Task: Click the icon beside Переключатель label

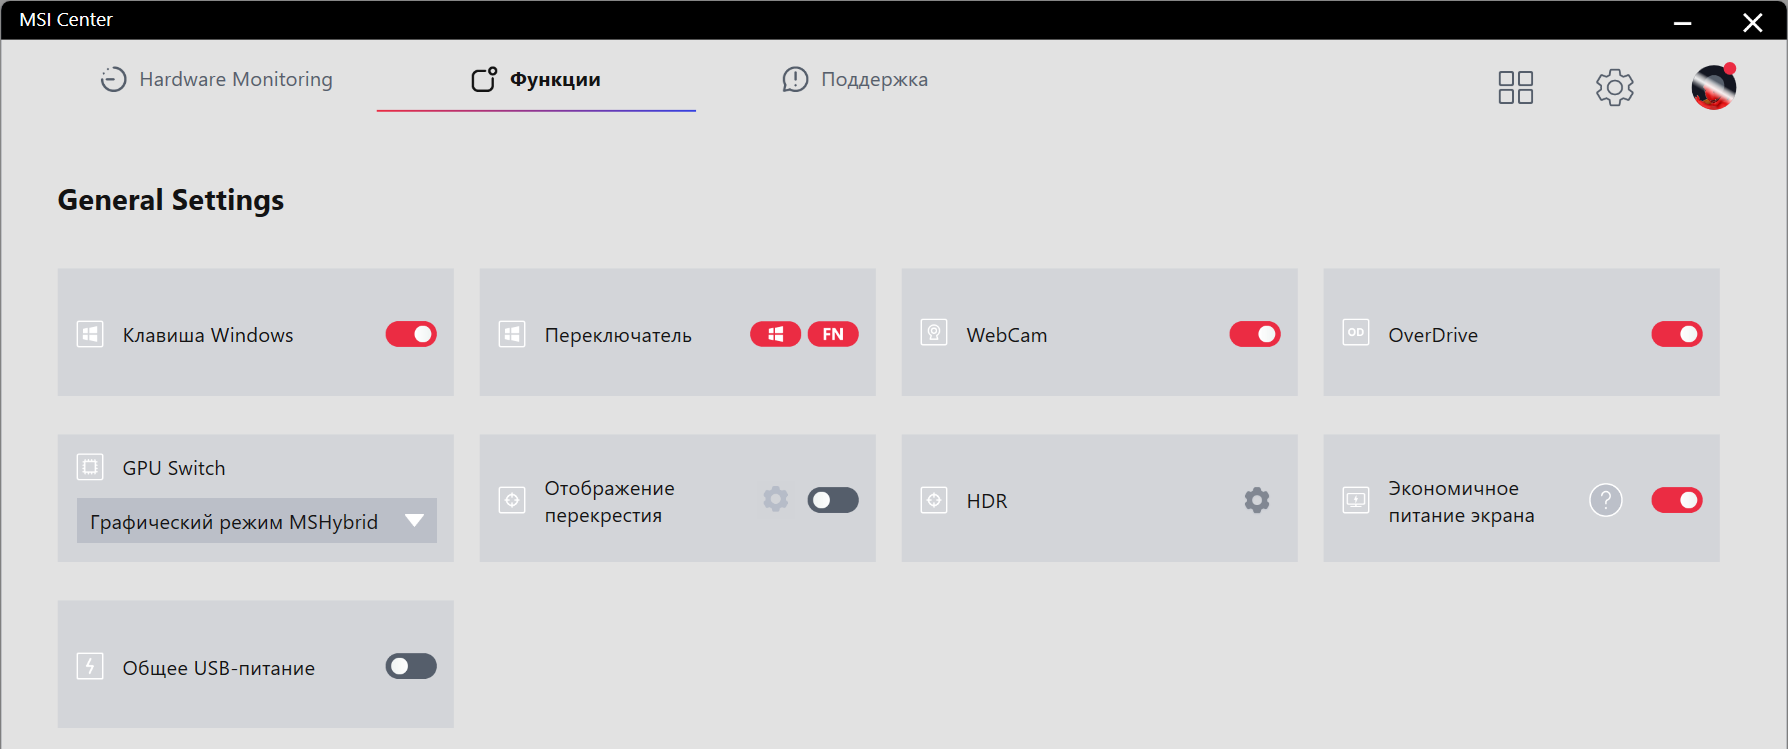Action: point(512,334)
